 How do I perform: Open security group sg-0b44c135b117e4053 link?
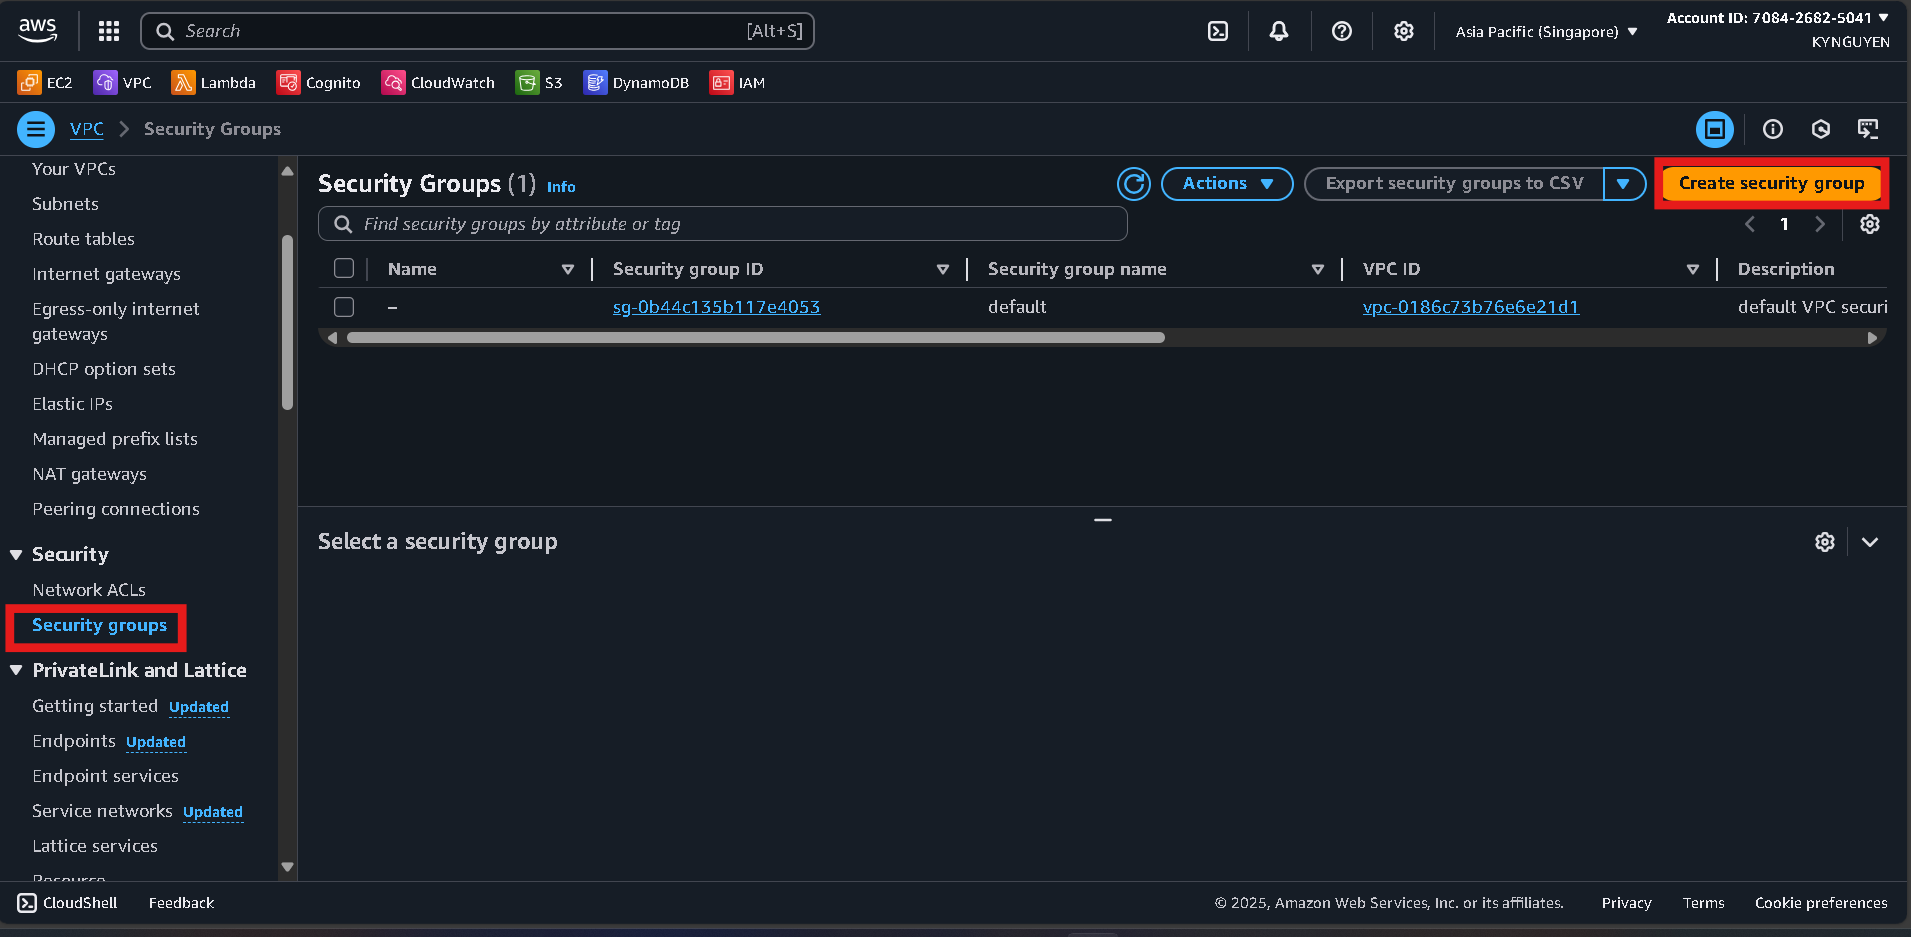(x=716, y=307)
